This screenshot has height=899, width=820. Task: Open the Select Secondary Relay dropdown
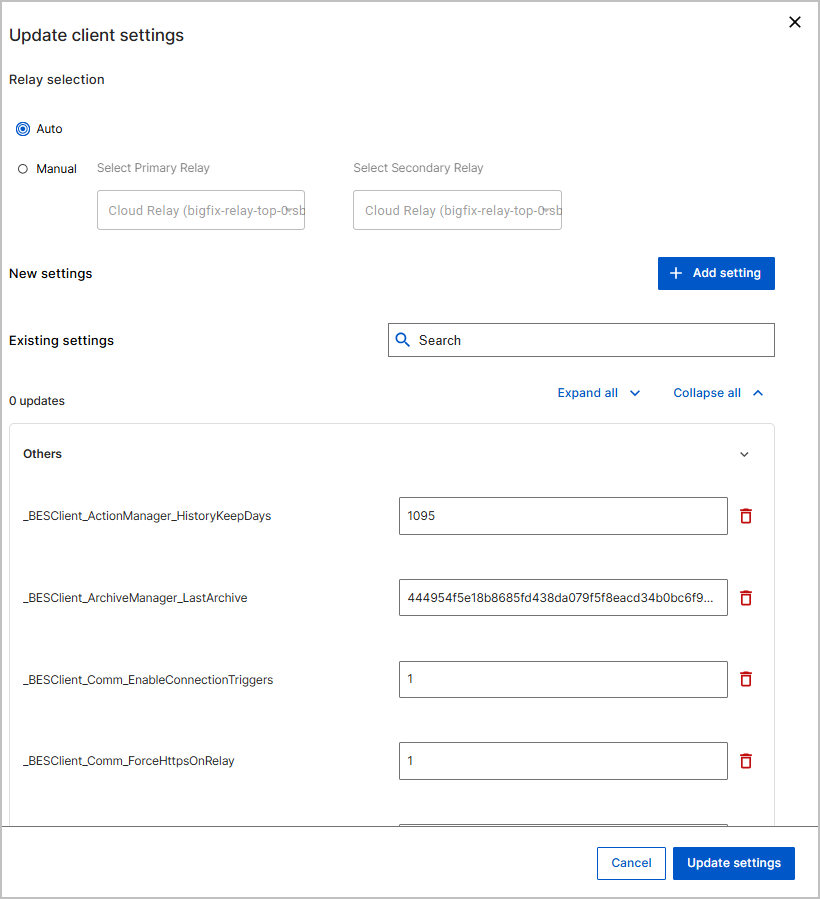457,210
